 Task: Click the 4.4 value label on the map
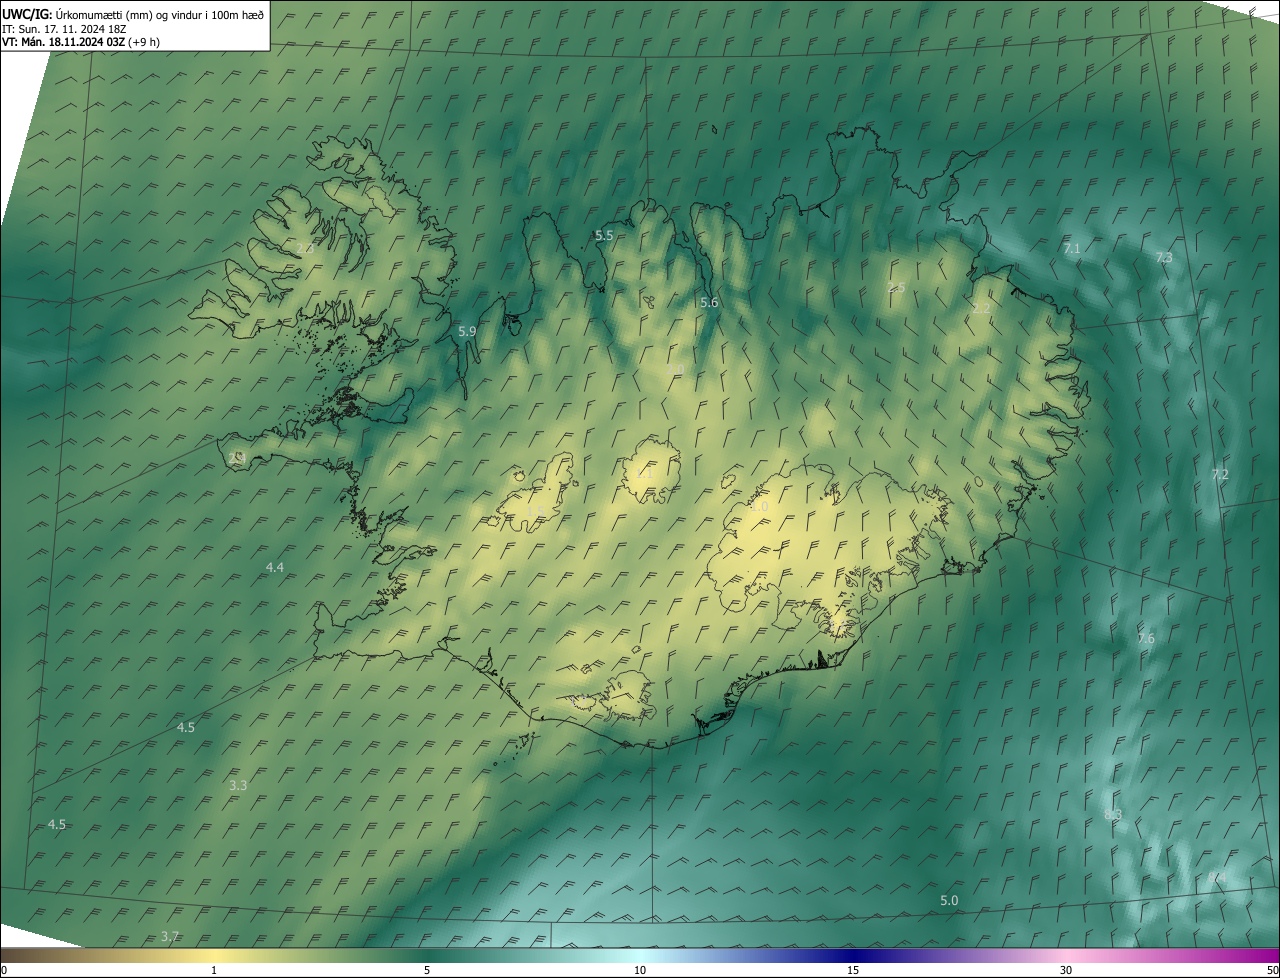tap(274, 567)
